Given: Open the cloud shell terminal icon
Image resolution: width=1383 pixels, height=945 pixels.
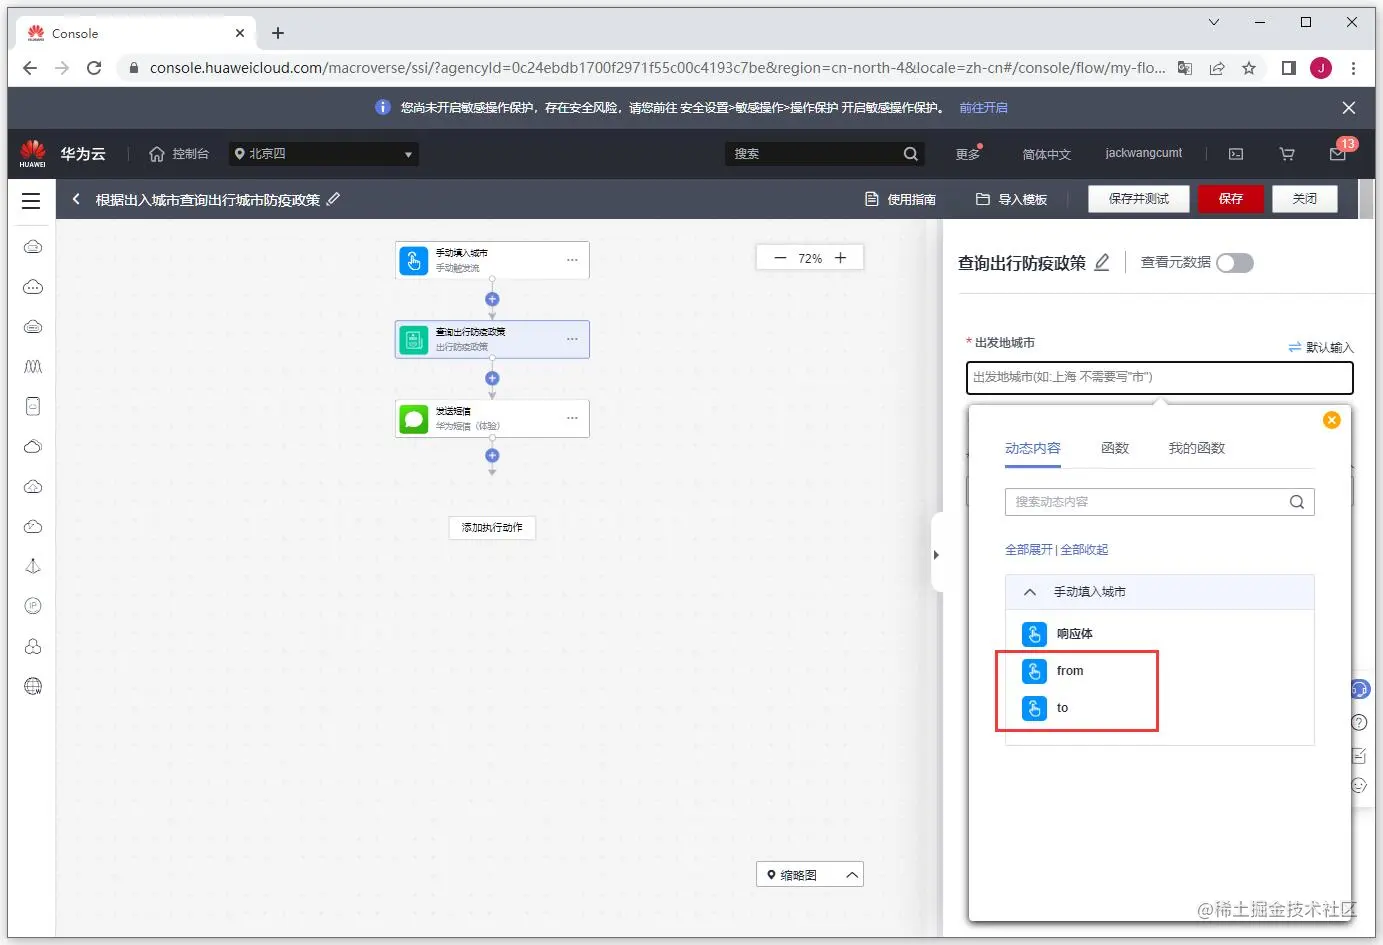Looking at the screenshot, I should 1236,154.
